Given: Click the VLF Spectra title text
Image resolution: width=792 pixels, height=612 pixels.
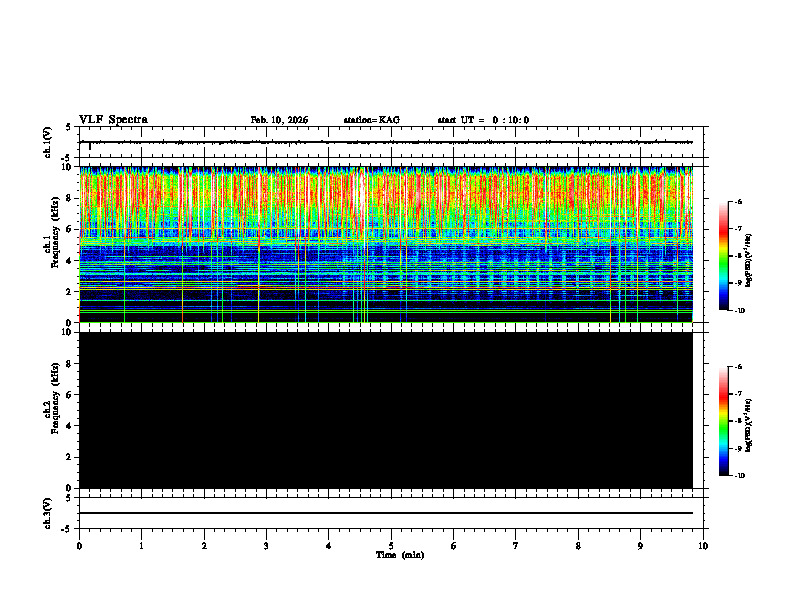Looking at the screenshot, I should 113,120.
